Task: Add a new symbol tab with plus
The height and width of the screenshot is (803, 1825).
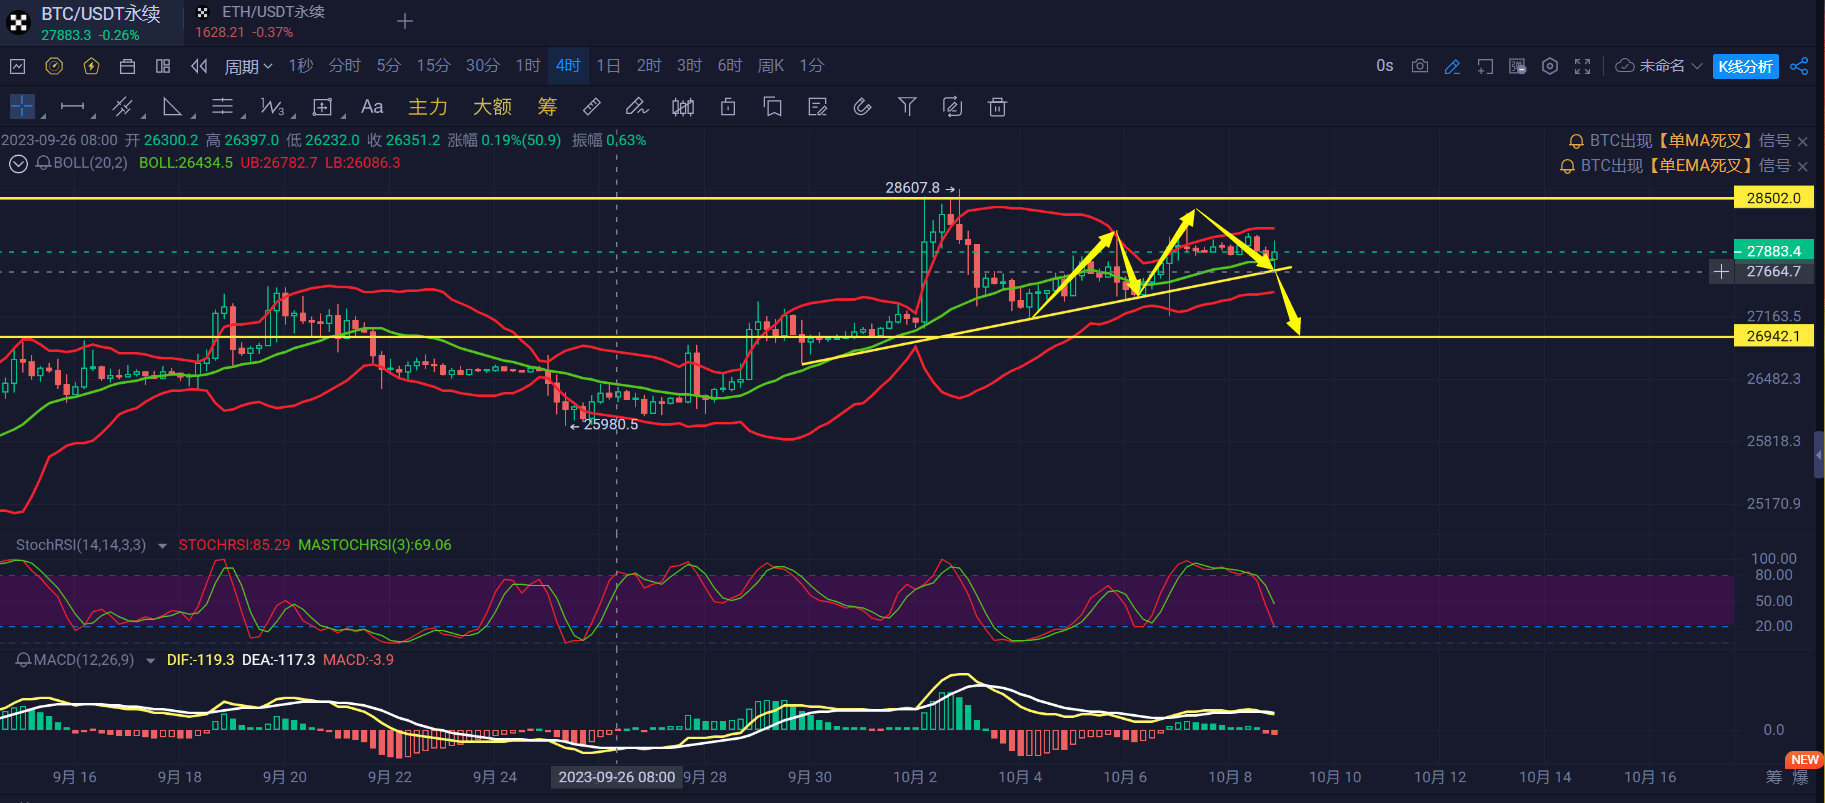Action: click(405, 21)
